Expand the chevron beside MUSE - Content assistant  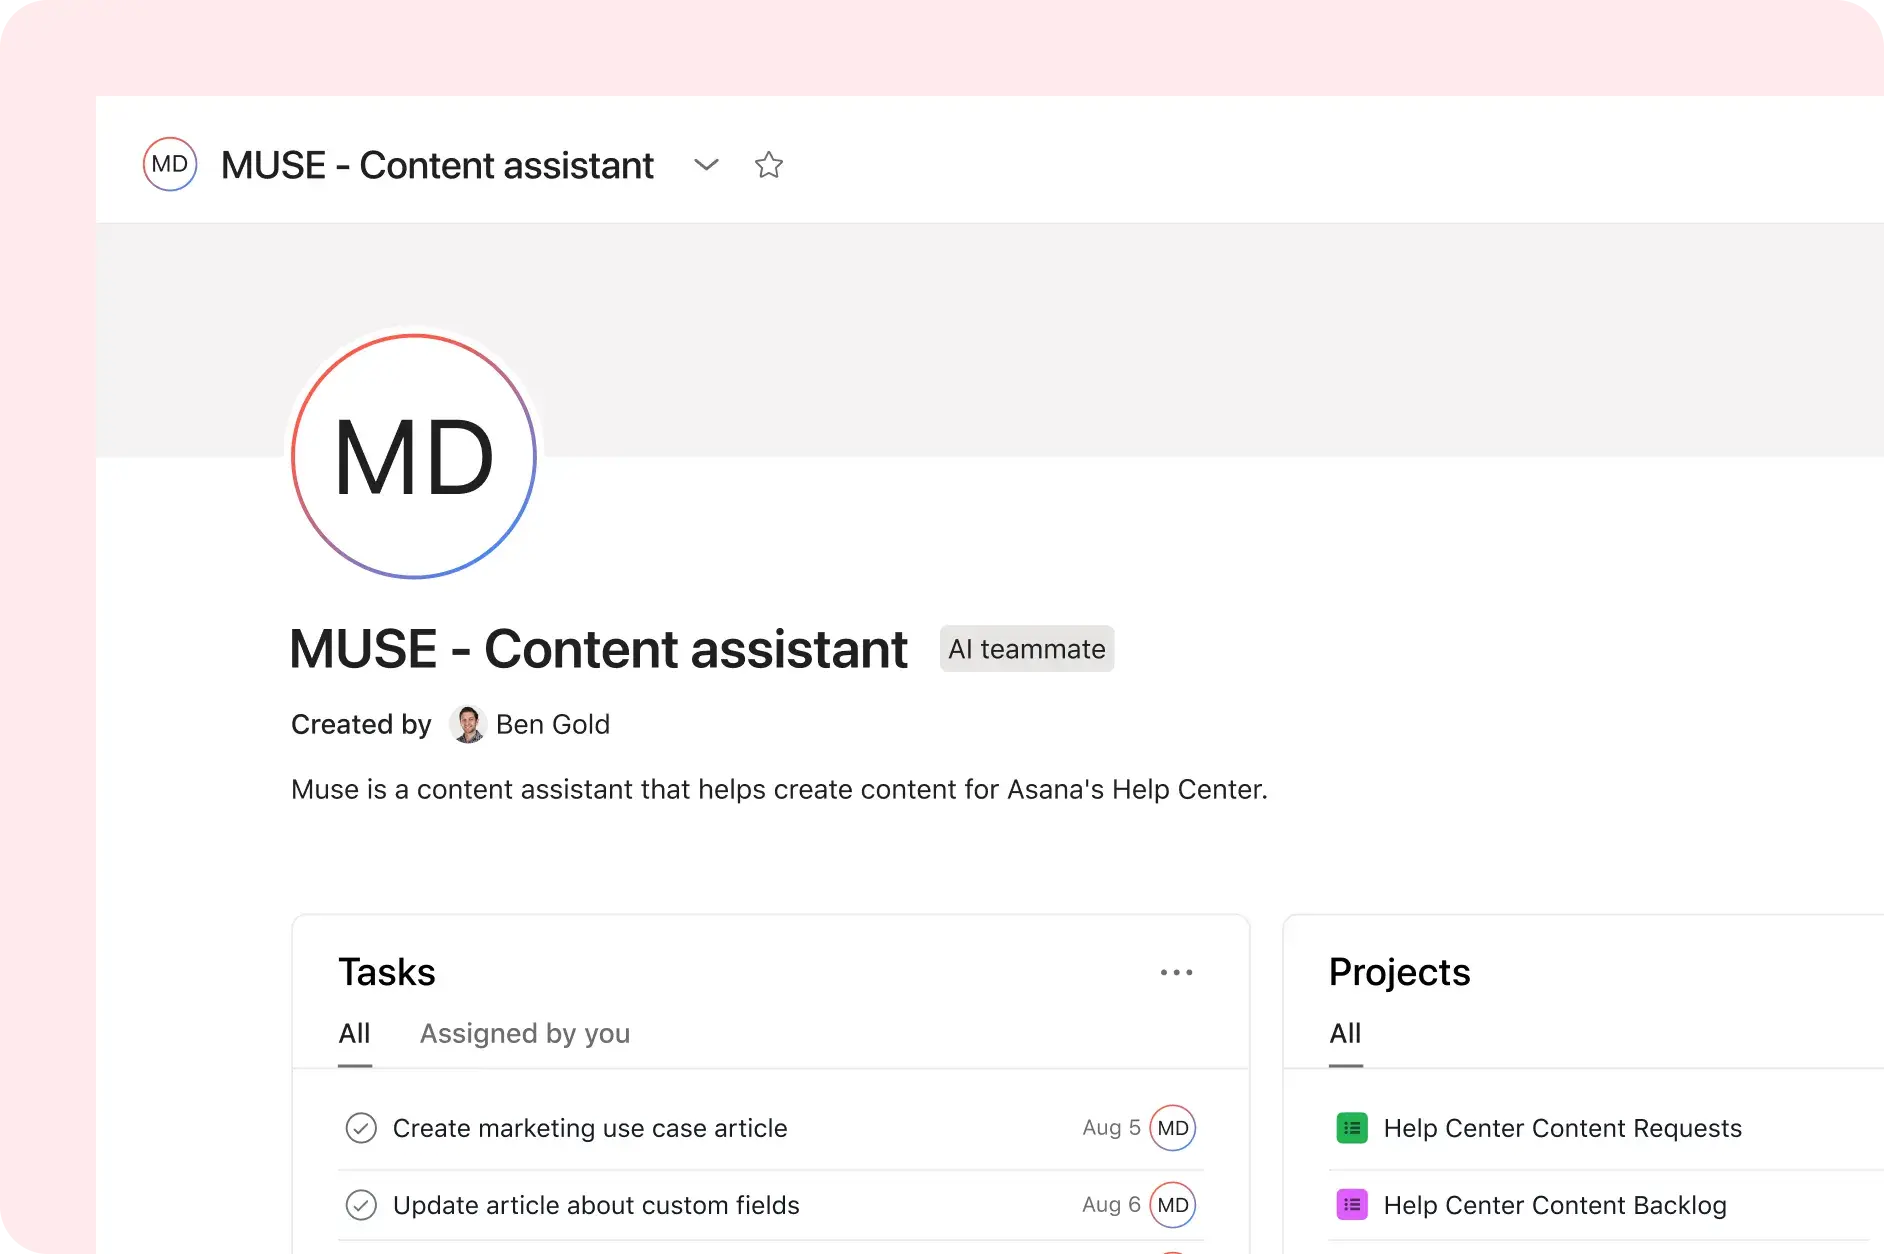coord(706,165)
